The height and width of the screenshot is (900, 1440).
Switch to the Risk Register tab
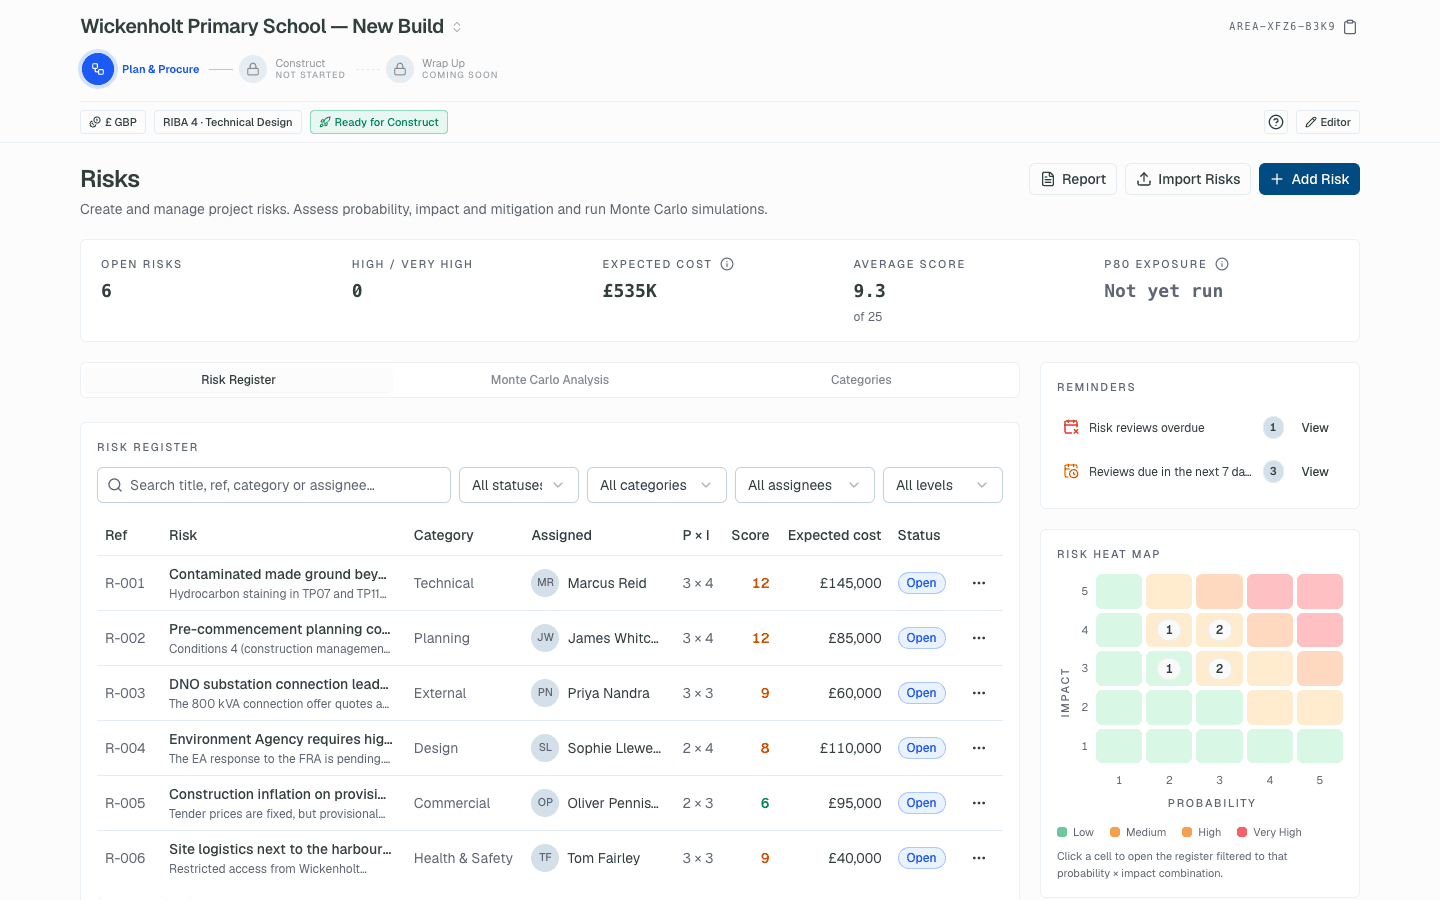pyautogui.click(x=238, y=380)
